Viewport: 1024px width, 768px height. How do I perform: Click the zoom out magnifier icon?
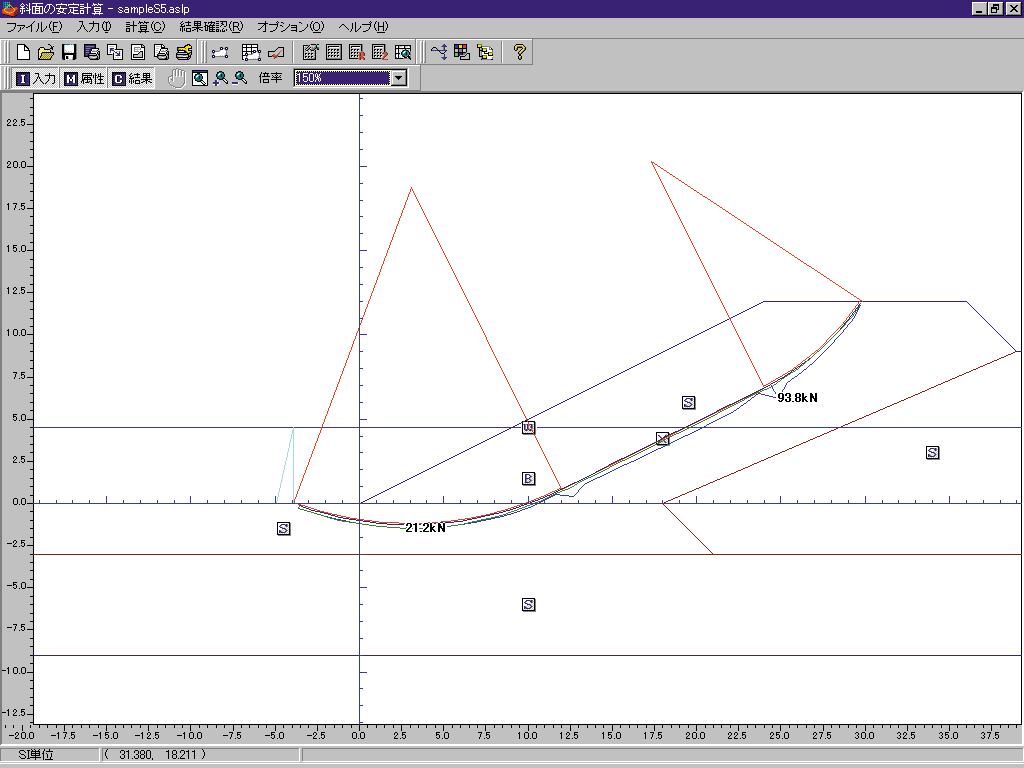click(x=239, y=79)
